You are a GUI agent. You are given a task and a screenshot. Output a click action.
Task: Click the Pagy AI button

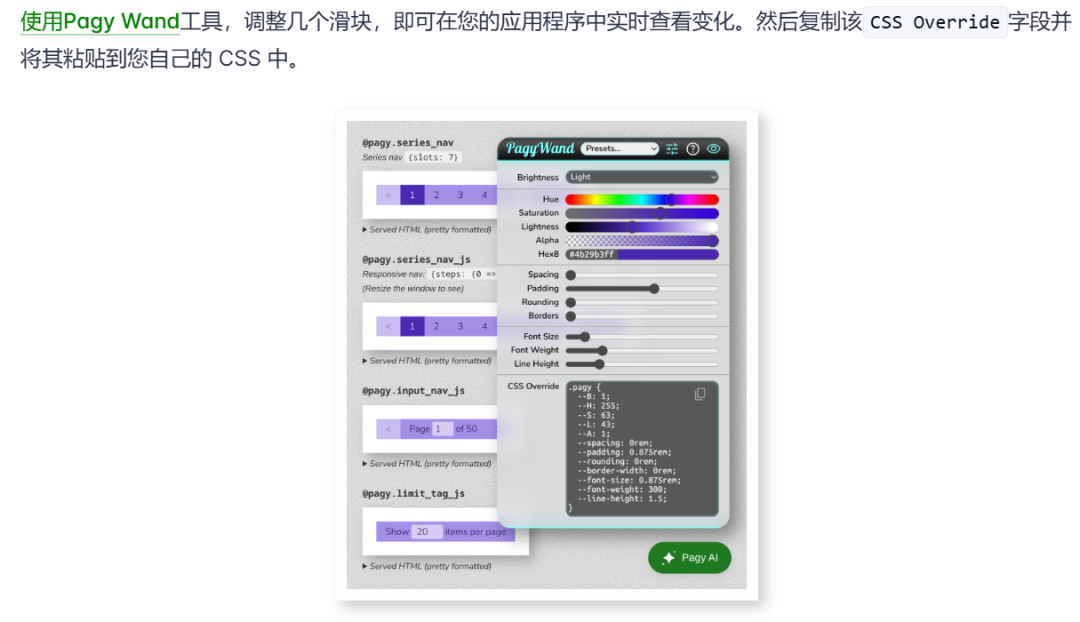689,558
